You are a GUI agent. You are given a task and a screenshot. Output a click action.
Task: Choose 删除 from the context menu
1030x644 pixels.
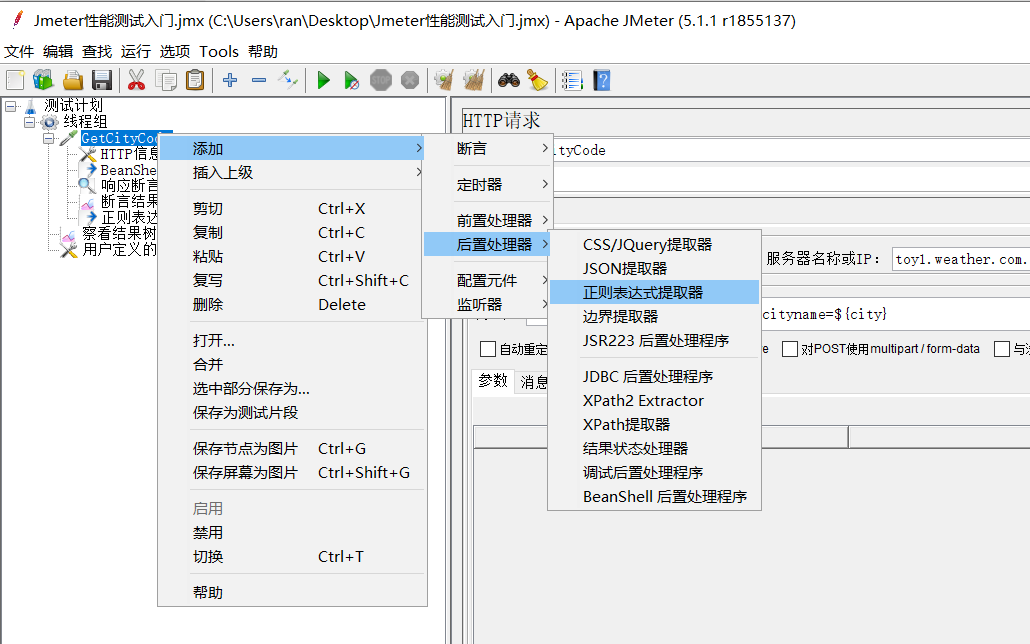point(292,304)
